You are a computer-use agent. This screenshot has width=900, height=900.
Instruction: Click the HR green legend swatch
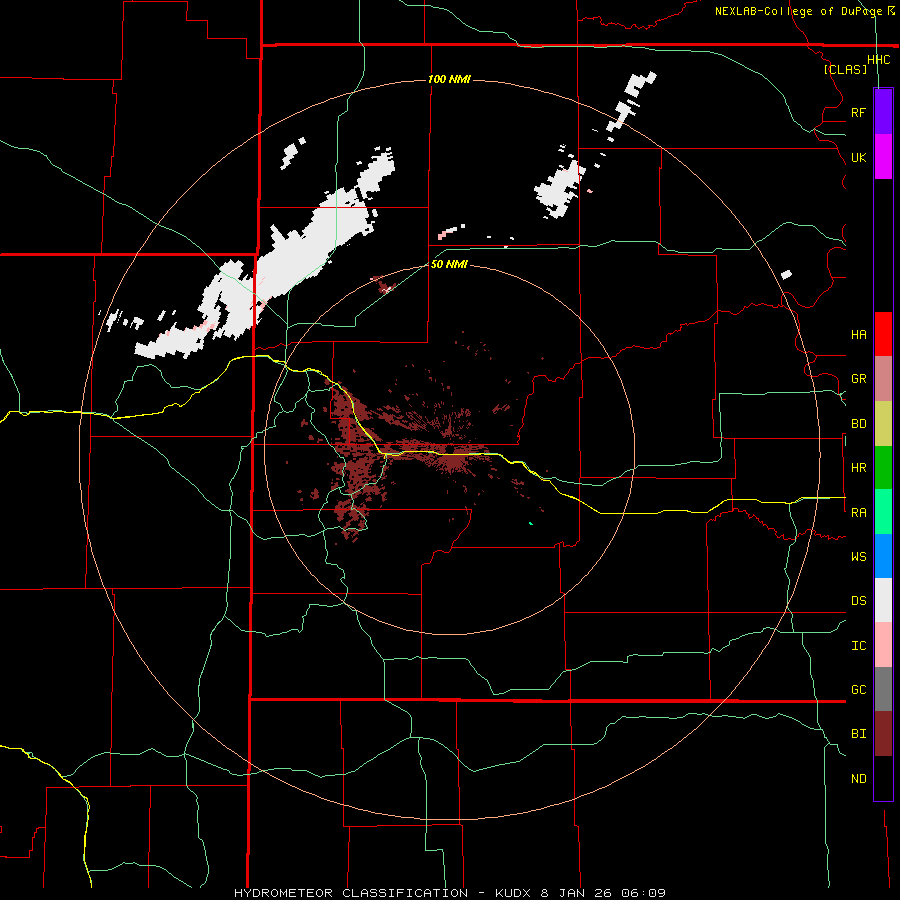883,467
